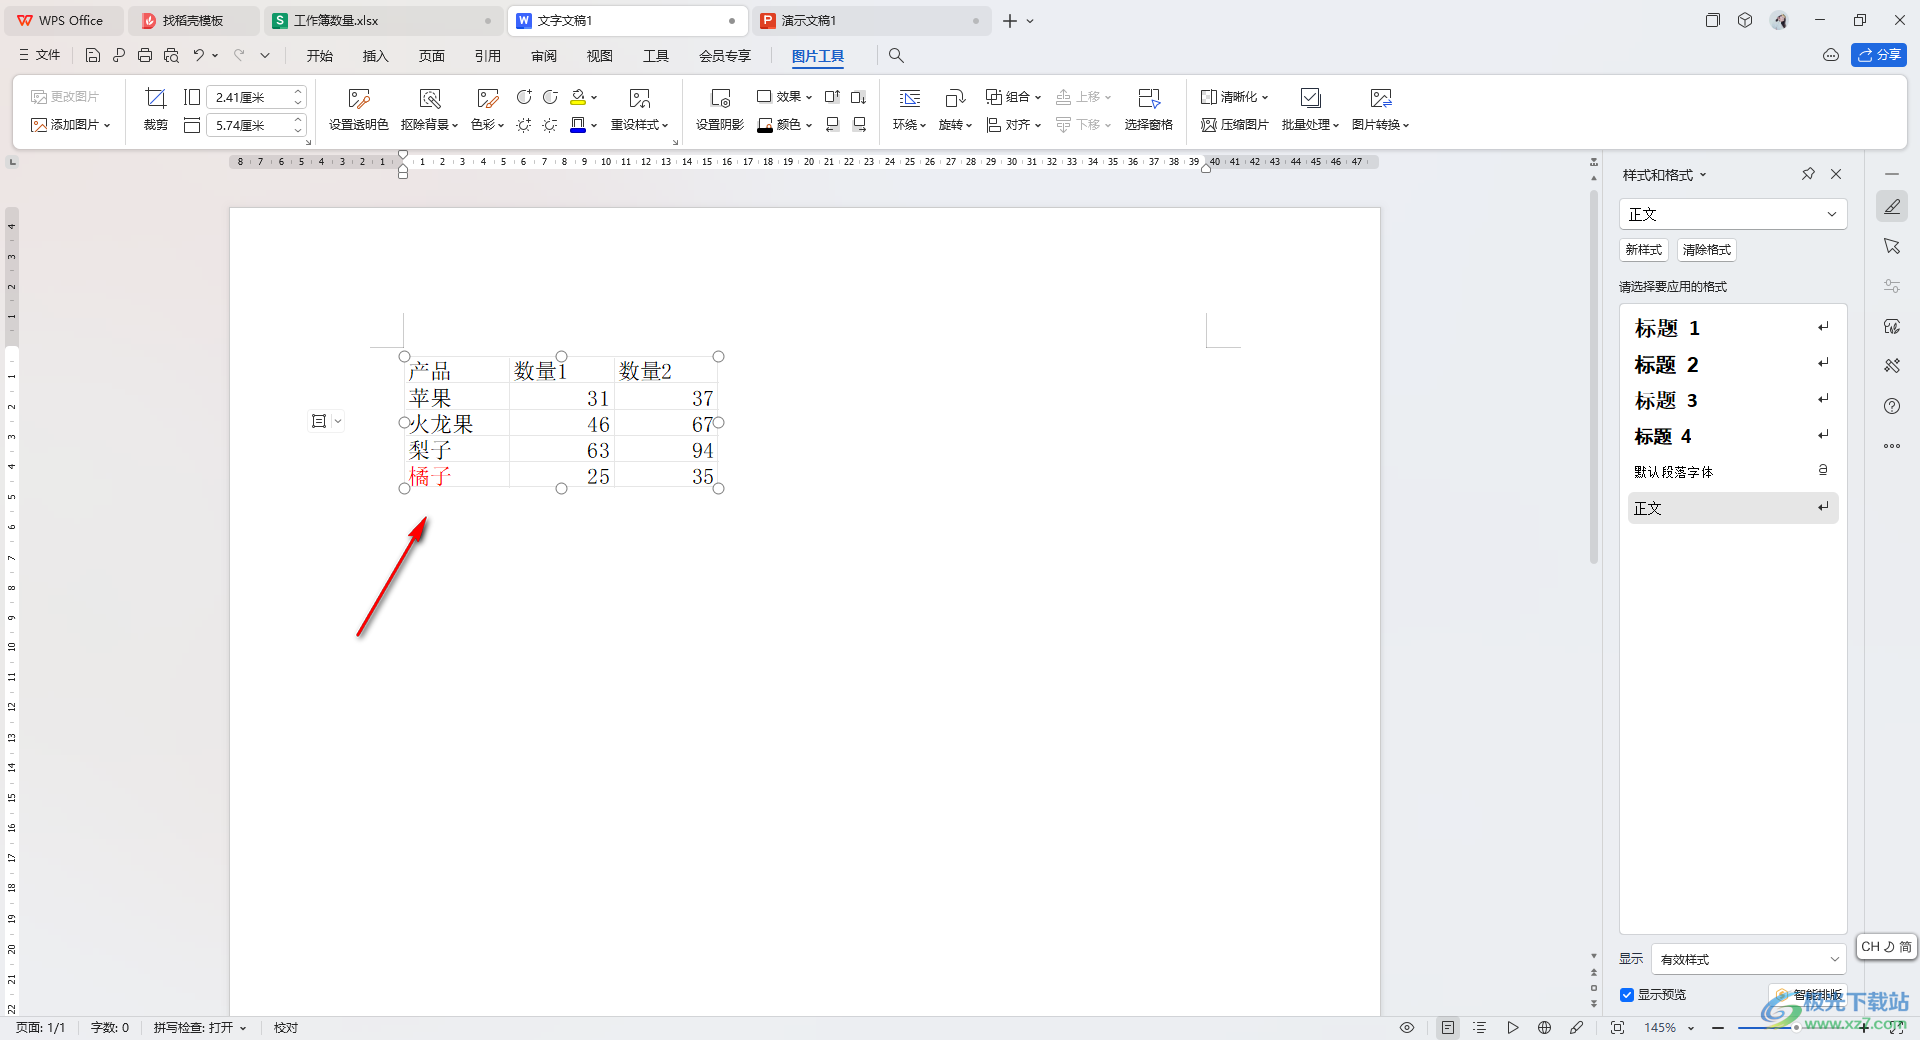Click the 压缩图片 compress picture button
This screenshot has height=1040, width=1920.
(1235, 125)
